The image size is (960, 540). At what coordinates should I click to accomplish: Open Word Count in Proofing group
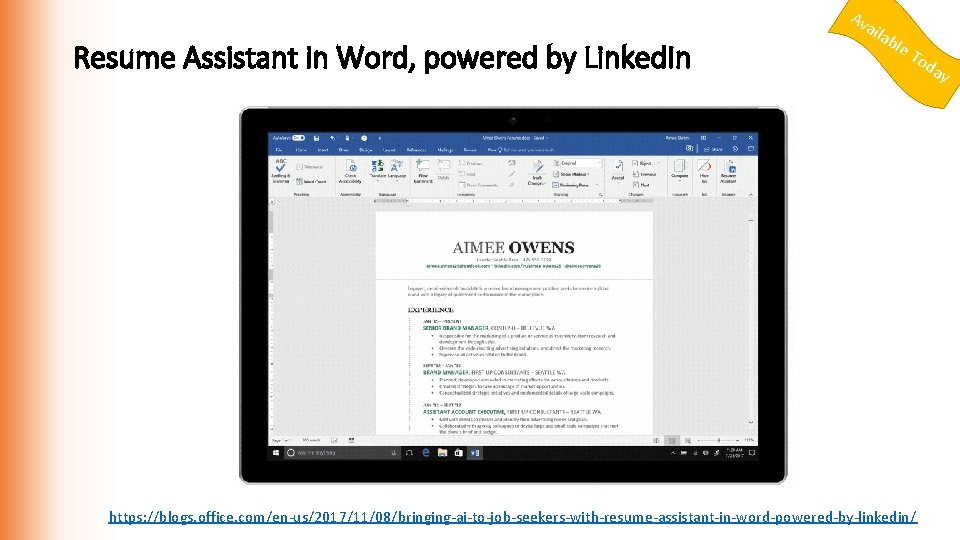[311, 182]
